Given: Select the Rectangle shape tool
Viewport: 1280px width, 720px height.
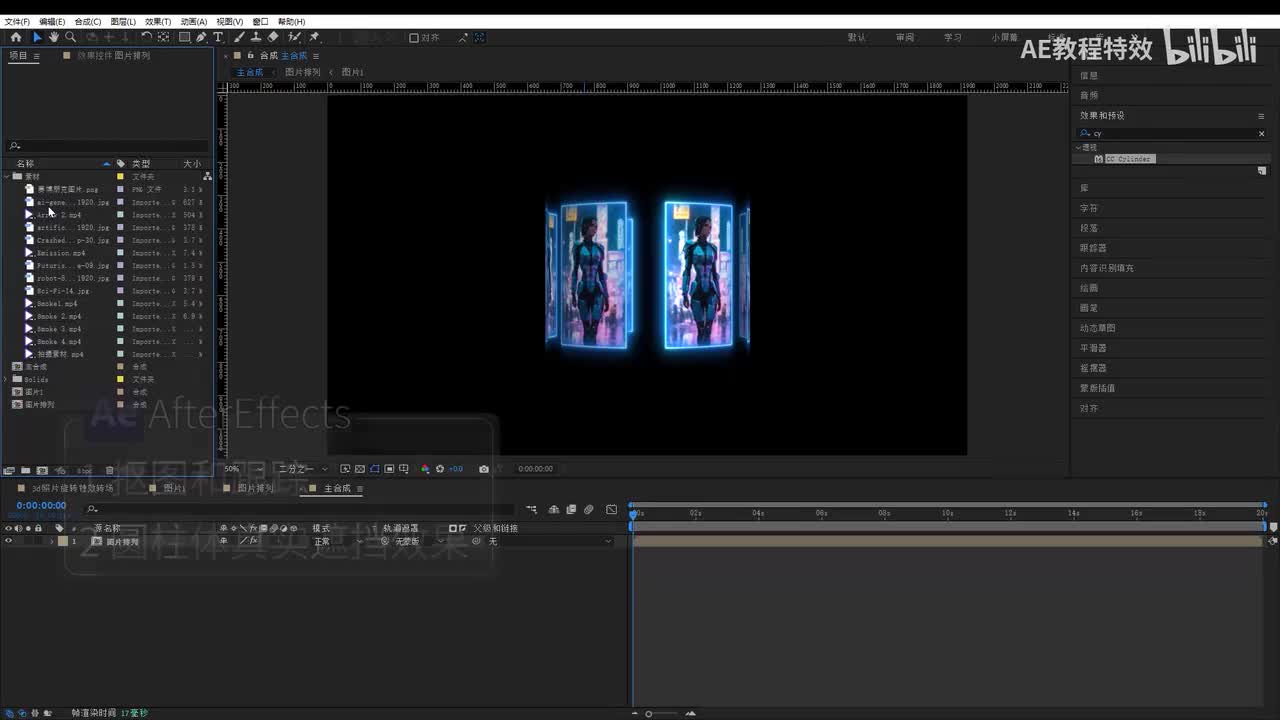Looking at the screenshot, I should click(x=185, y=37).
